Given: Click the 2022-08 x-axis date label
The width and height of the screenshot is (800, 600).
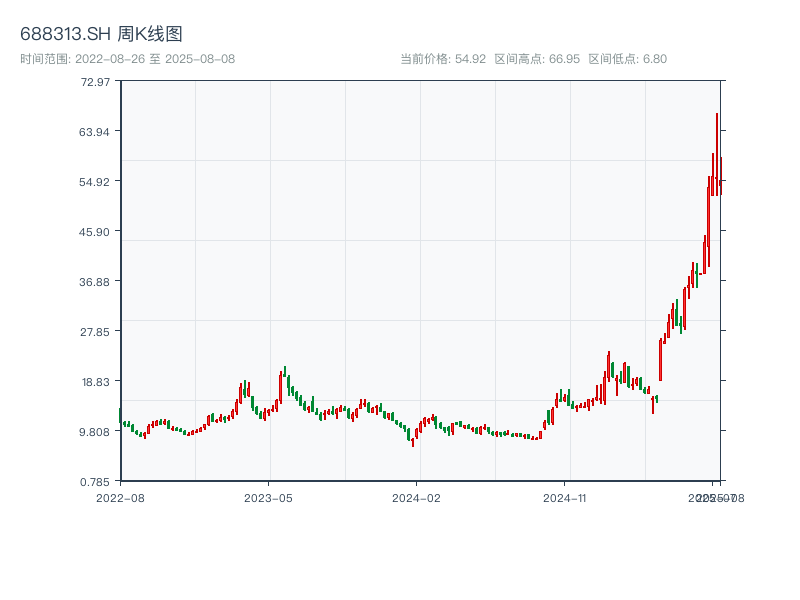Looking at the screenshot, I should click(119, 497).
